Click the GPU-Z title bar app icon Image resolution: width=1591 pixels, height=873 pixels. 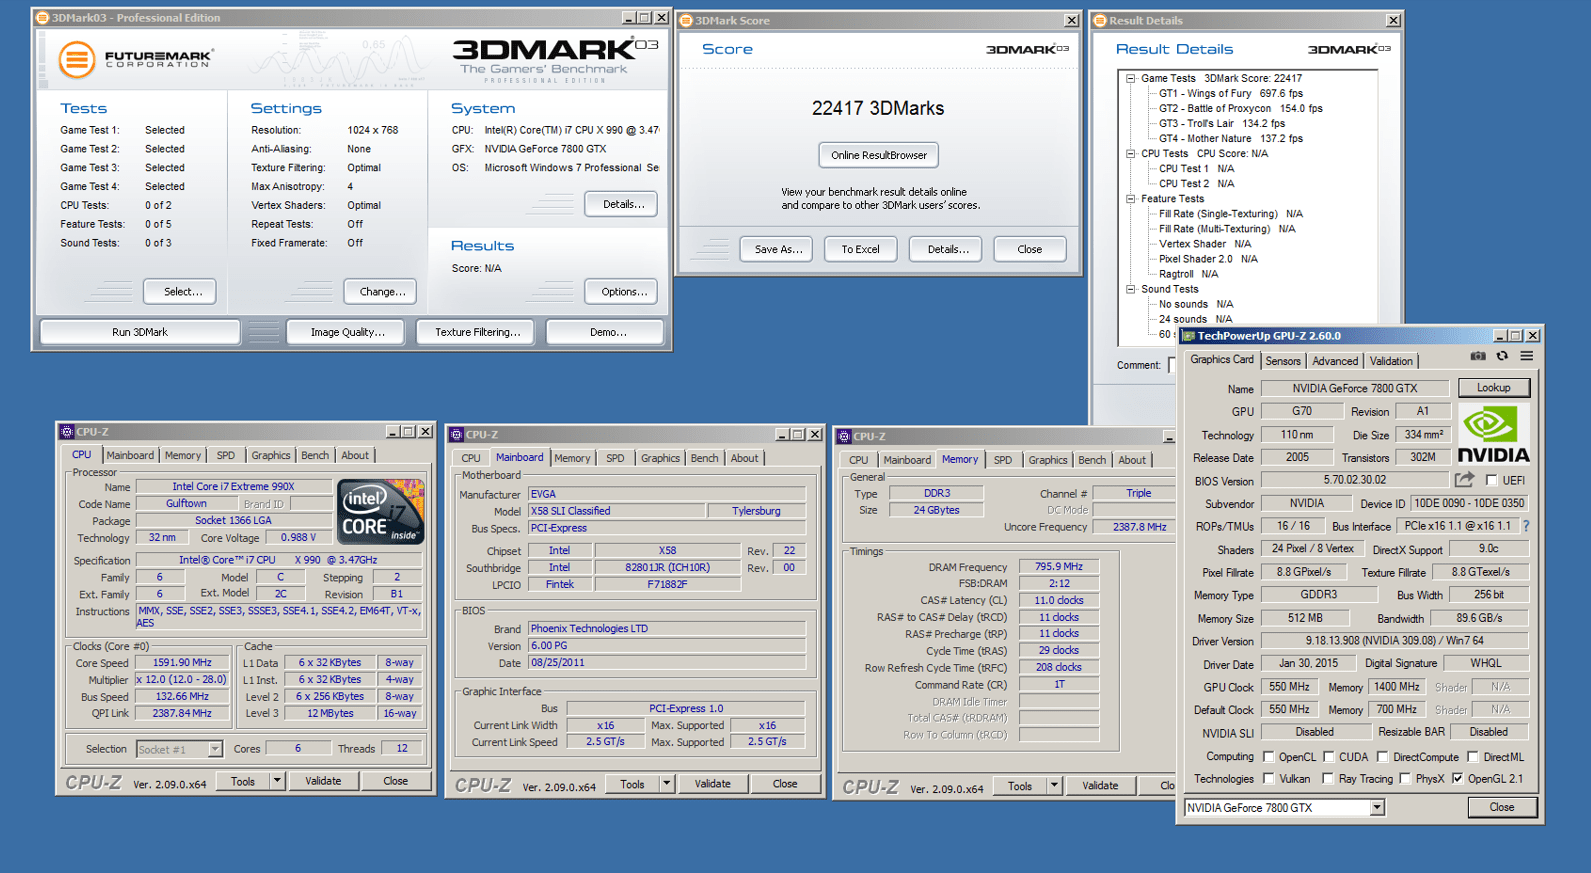point(1188,336)
